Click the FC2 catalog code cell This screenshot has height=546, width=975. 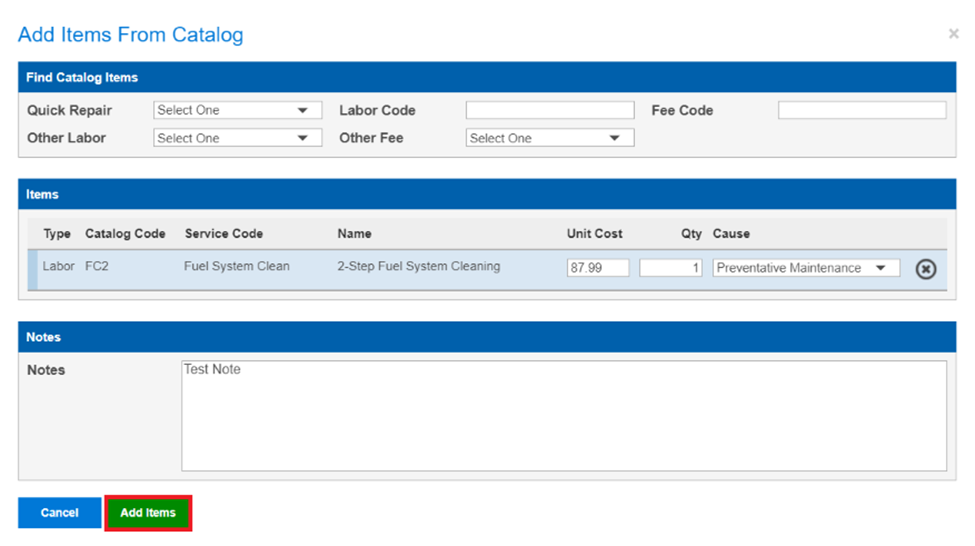(x=97, y=266)
